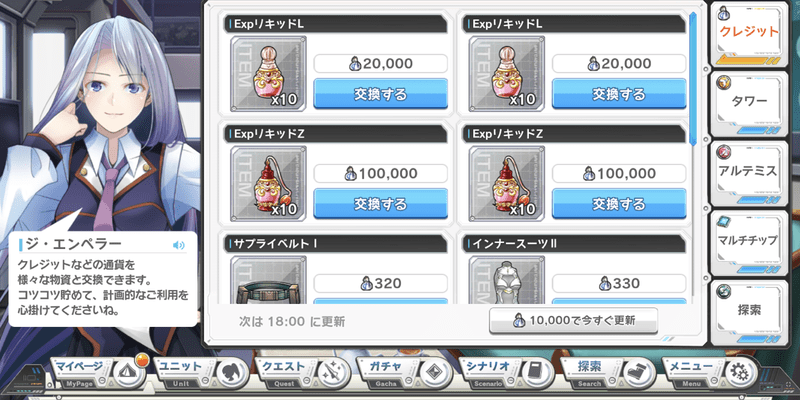Select first ExpリキッドL item thumbnail
Viewport: 800px width, 400px height.
(268, 73)
